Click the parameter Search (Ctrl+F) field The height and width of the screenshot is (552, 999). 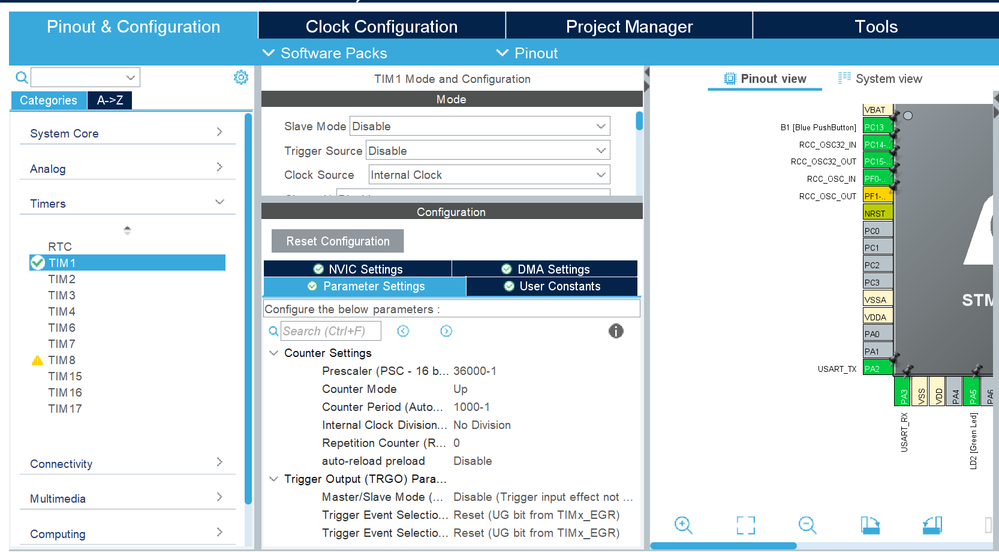[x=331, y=331]
